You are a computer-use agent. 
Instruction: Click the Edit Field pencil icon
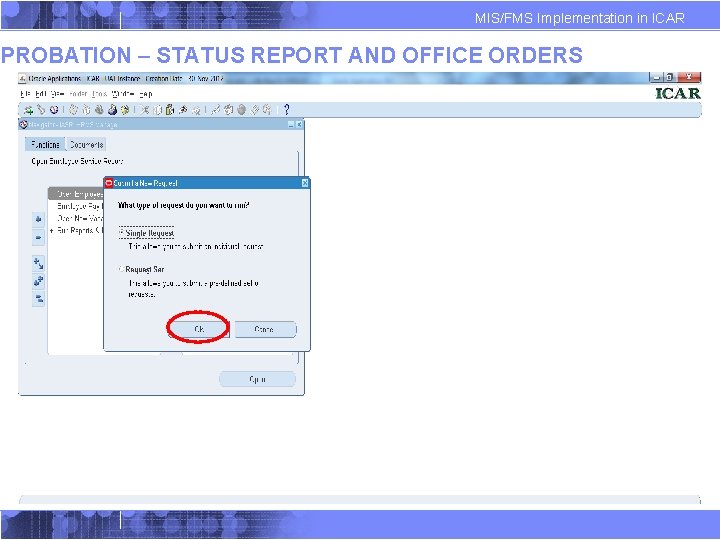[x=215, y=110]
